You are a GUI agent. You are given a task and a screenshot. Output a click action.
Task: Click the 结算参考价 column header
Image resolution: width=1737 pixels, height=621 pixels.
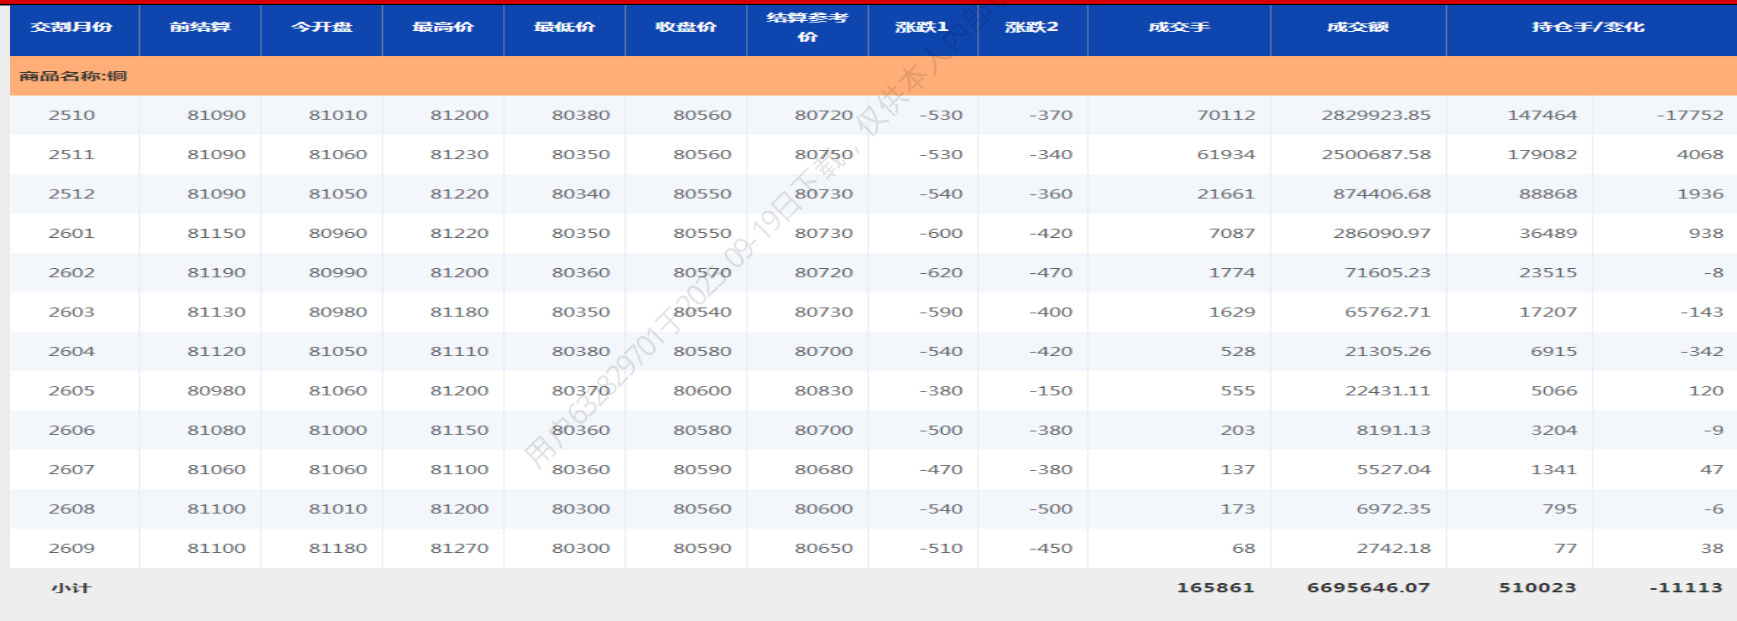807,27
